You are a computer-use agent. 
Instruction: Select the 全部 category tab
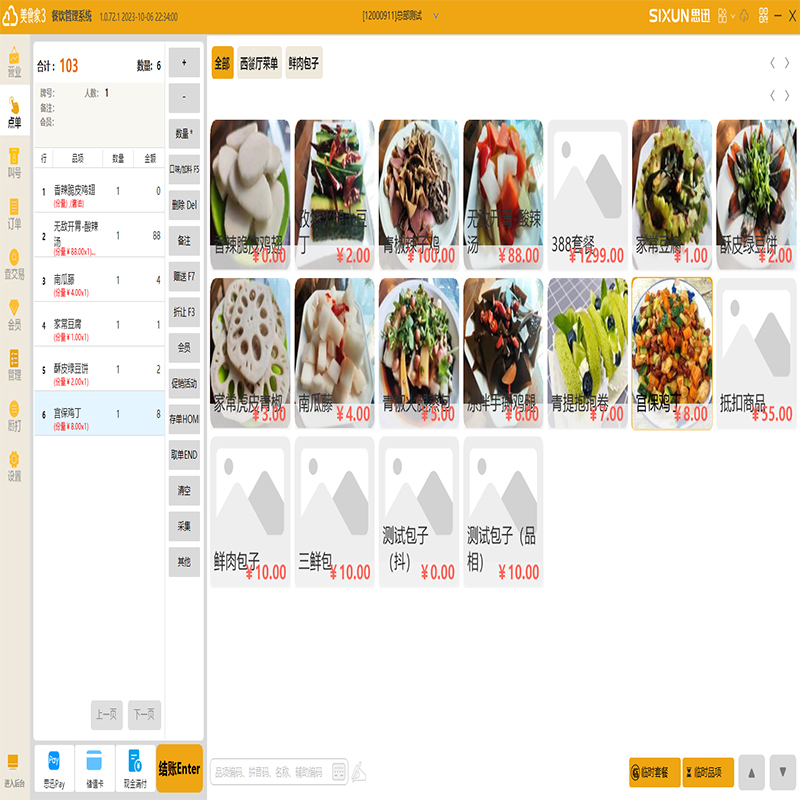(x=222, y=63)
